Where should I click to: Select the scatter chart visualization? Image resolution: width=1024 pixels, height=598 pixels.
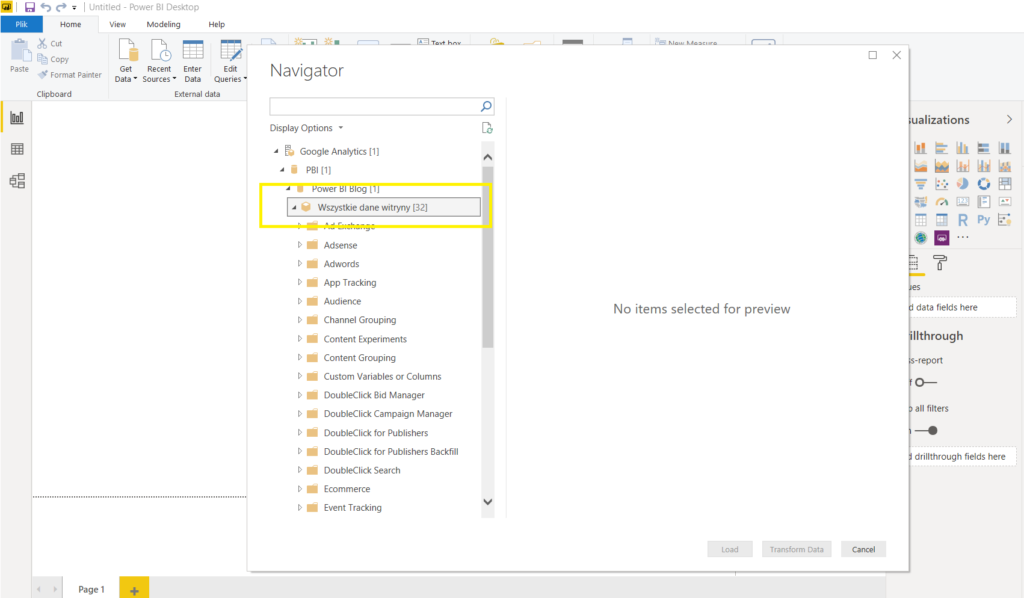click(941, 184)
